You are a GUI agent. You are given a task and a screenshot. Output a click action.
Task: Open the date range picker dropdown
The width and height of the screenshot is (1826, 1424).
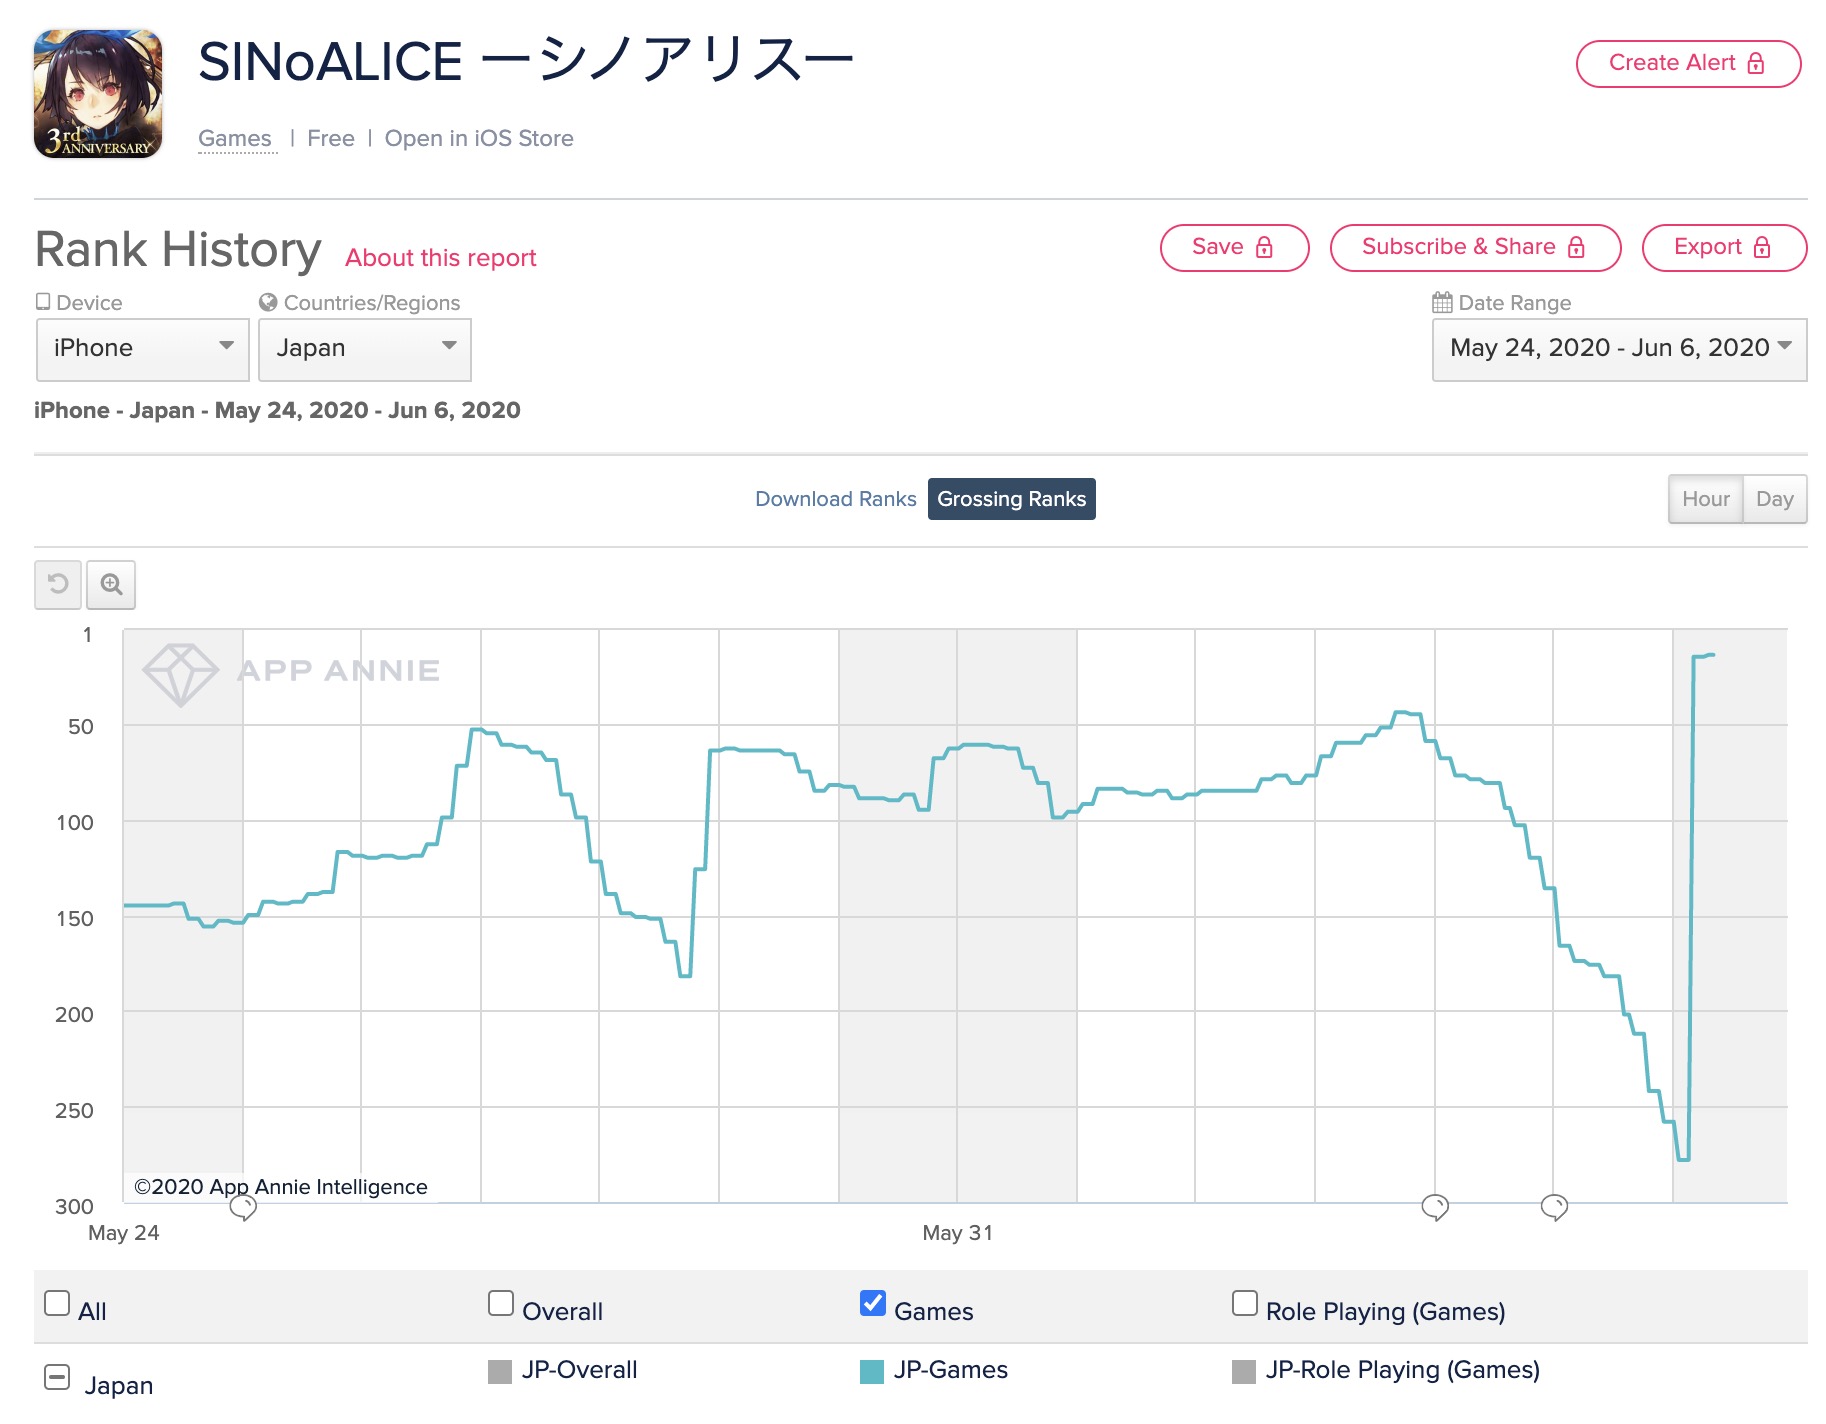point(1619,349)
